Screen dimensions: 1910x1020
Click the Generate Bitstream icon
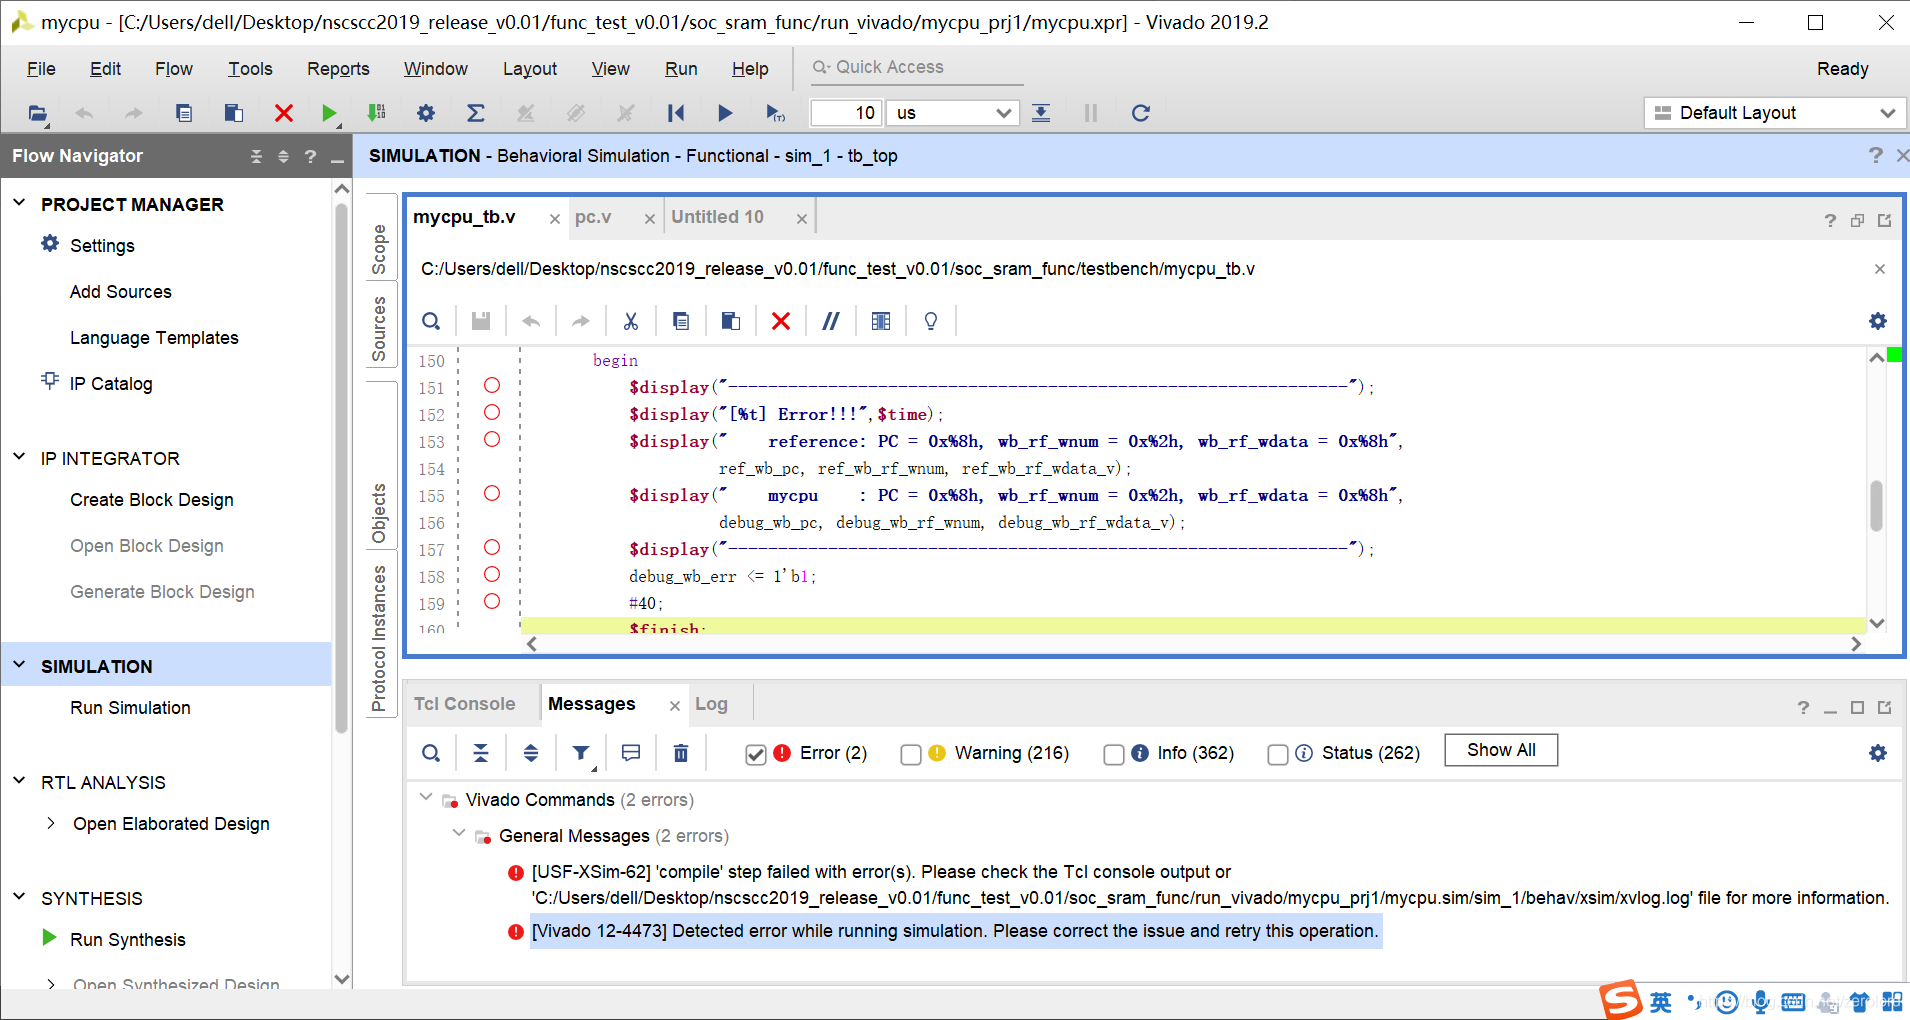tap(377, 113)
